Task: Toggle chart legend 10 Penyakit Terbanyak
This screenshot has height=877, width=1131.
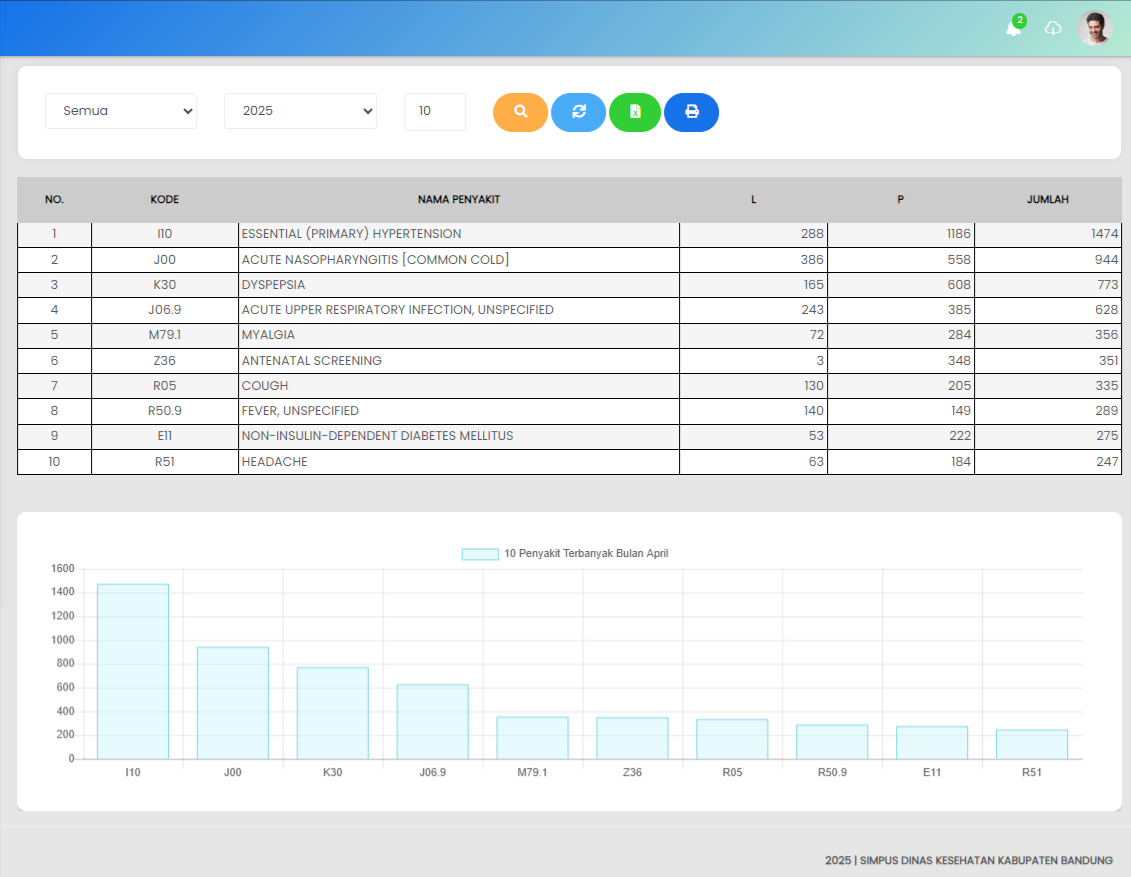Action: coord(585,553)
